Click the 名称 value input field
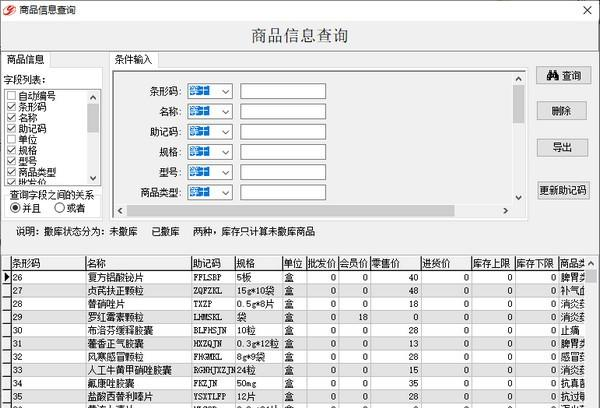The height and width of the screenshot is (408, 600). [283, 111]
